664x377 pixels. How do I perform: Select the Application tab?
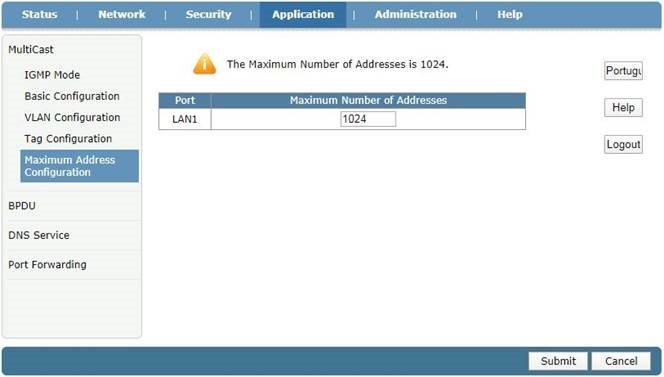tap(303, 14)
